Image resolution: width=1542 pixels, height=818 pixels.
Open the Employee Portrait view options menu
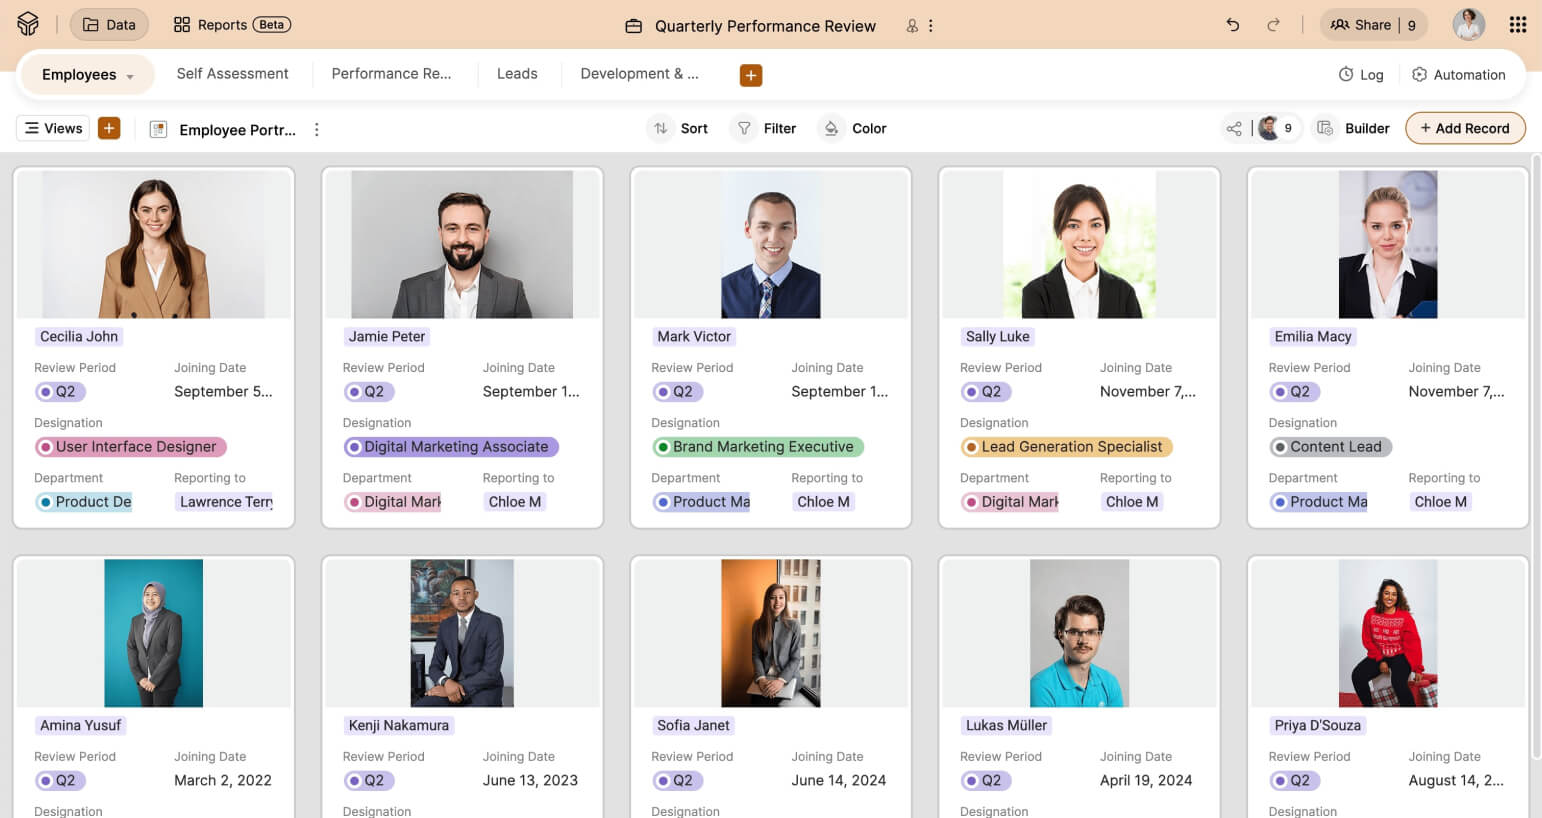[317, 129]
